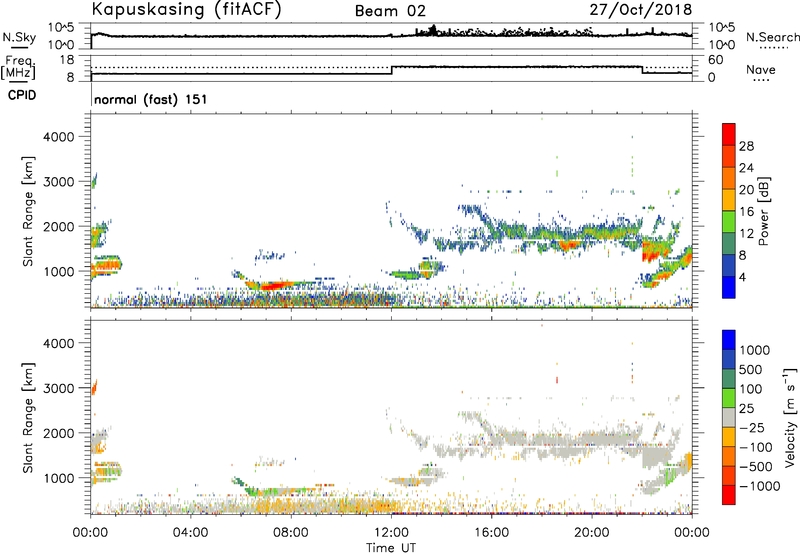Pick the red top segment of power colorbar
The image size is (800, 554).
(729, 134)
